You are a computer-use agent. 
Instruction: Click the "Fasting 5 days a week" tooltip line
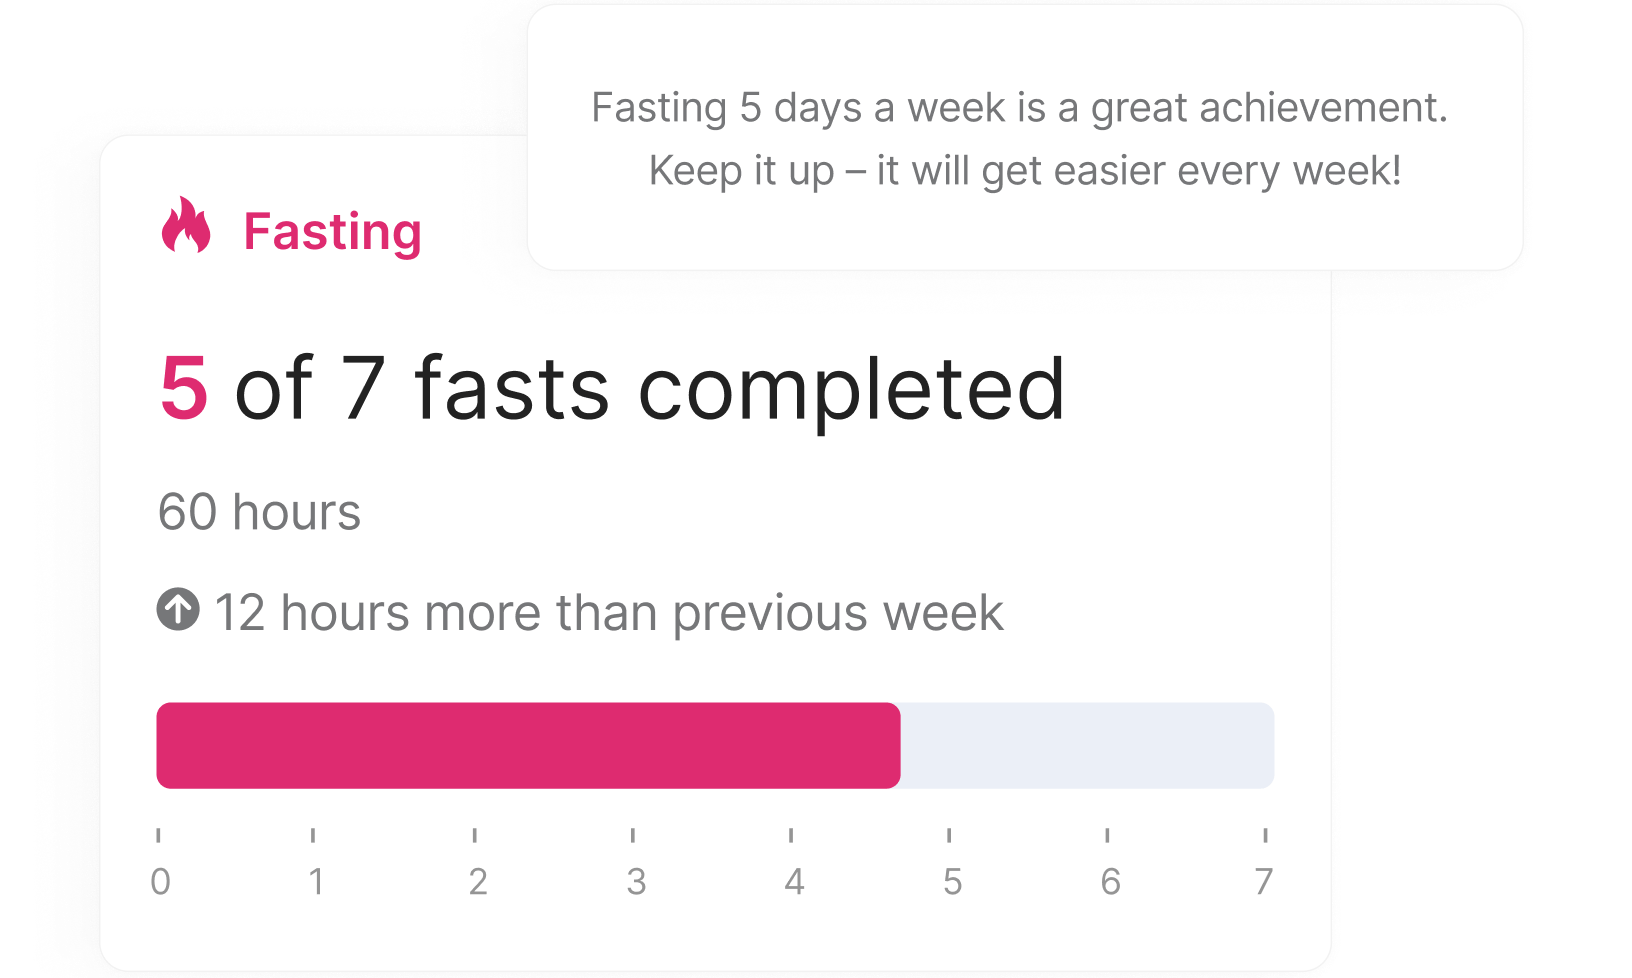pos(1019,108)
